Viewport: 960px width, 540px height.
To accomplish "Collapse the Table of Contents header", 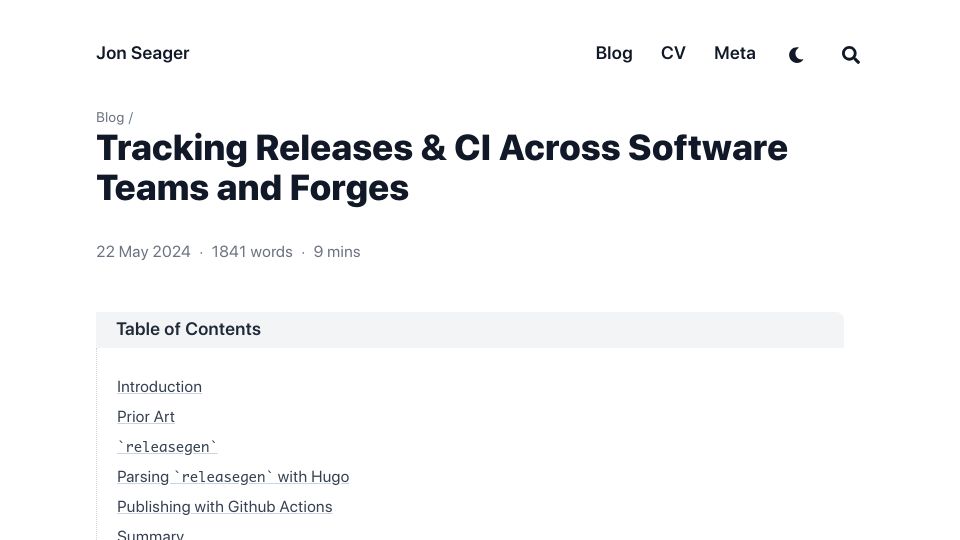I will pyautogui.click(x=470, y=329).
